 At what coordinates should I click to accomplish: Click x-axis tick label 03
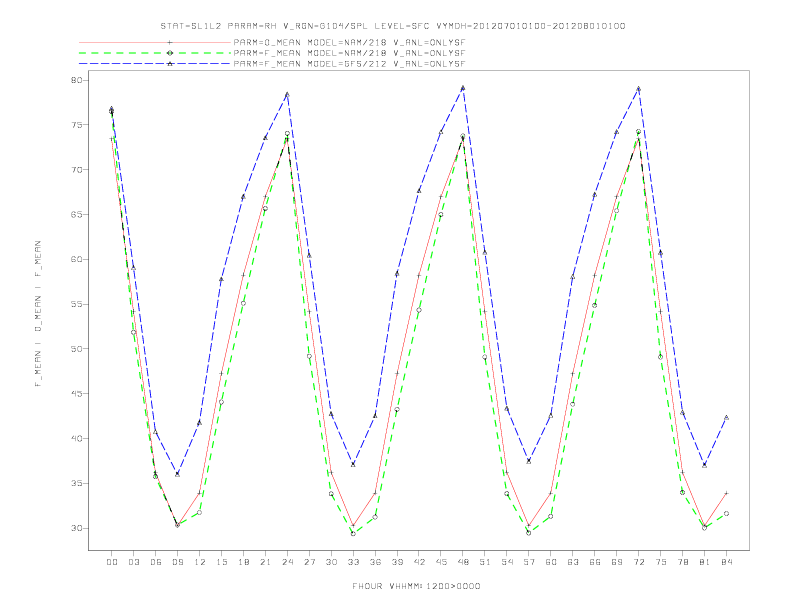pyautogui.click(x=133, y=562)
